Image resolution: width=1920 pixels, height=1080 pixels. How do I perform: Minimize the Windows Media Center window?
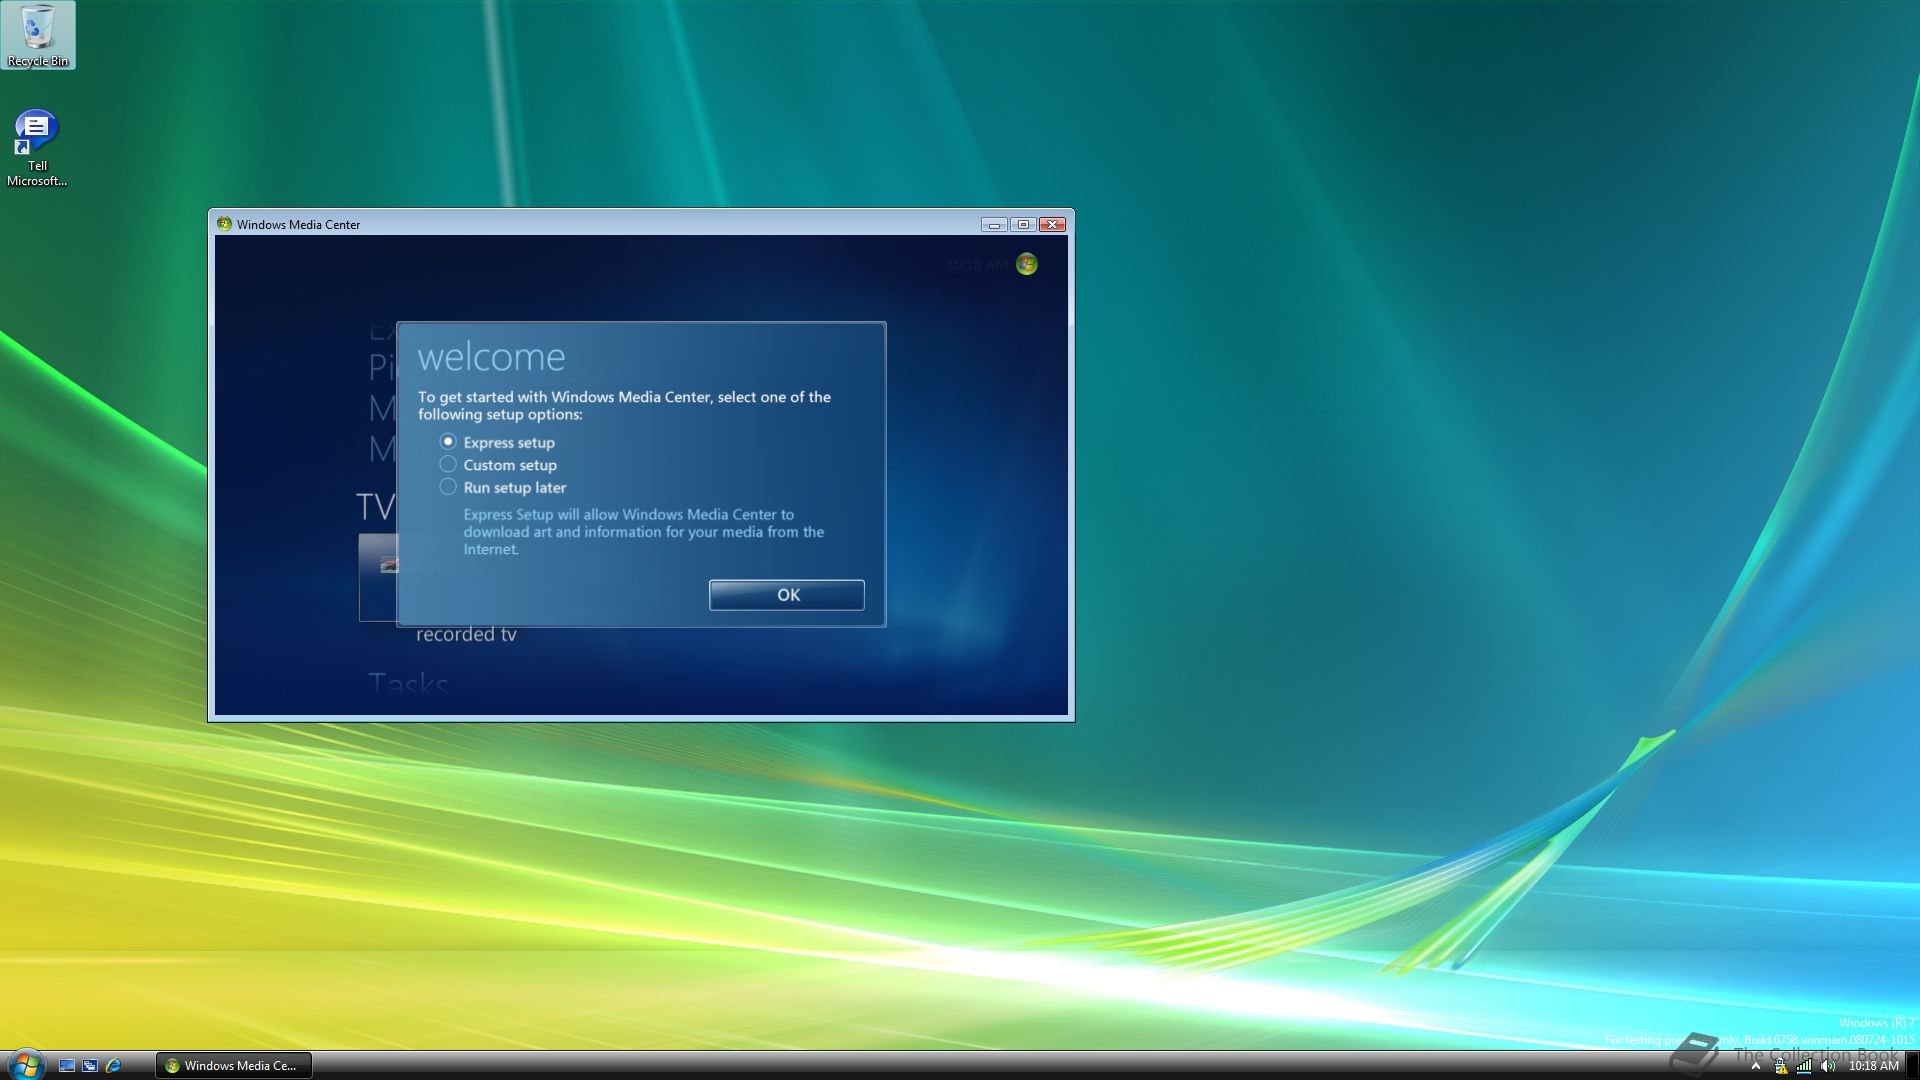click(x=994, y=225)
